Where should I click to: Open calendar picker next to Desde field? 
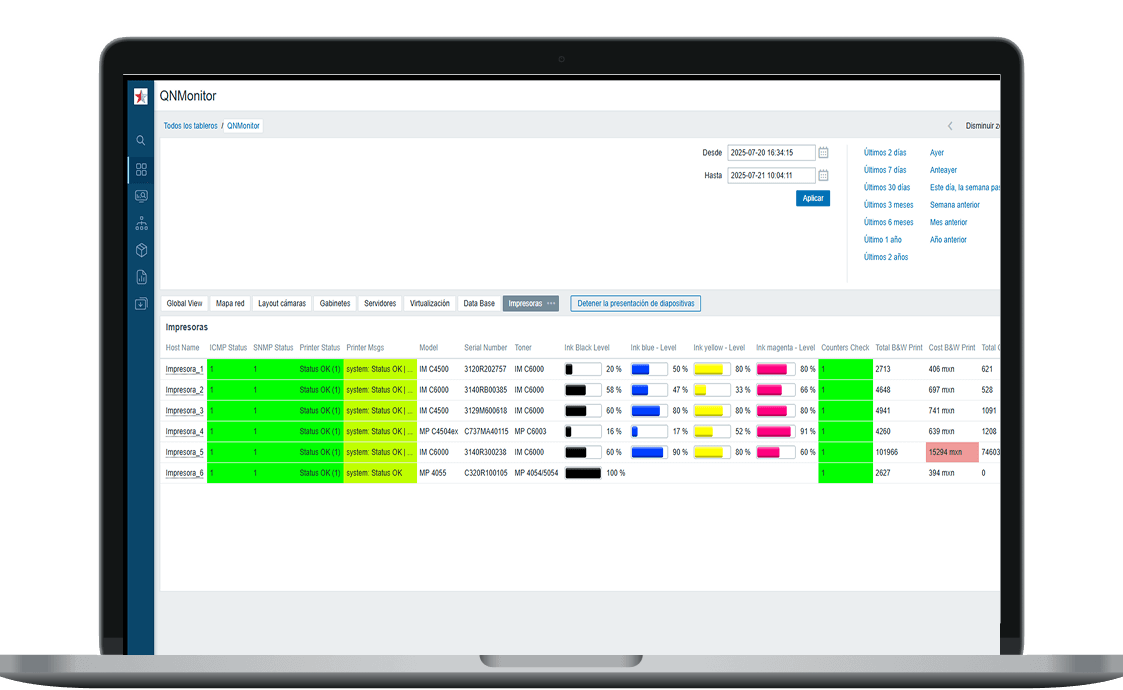824,153
